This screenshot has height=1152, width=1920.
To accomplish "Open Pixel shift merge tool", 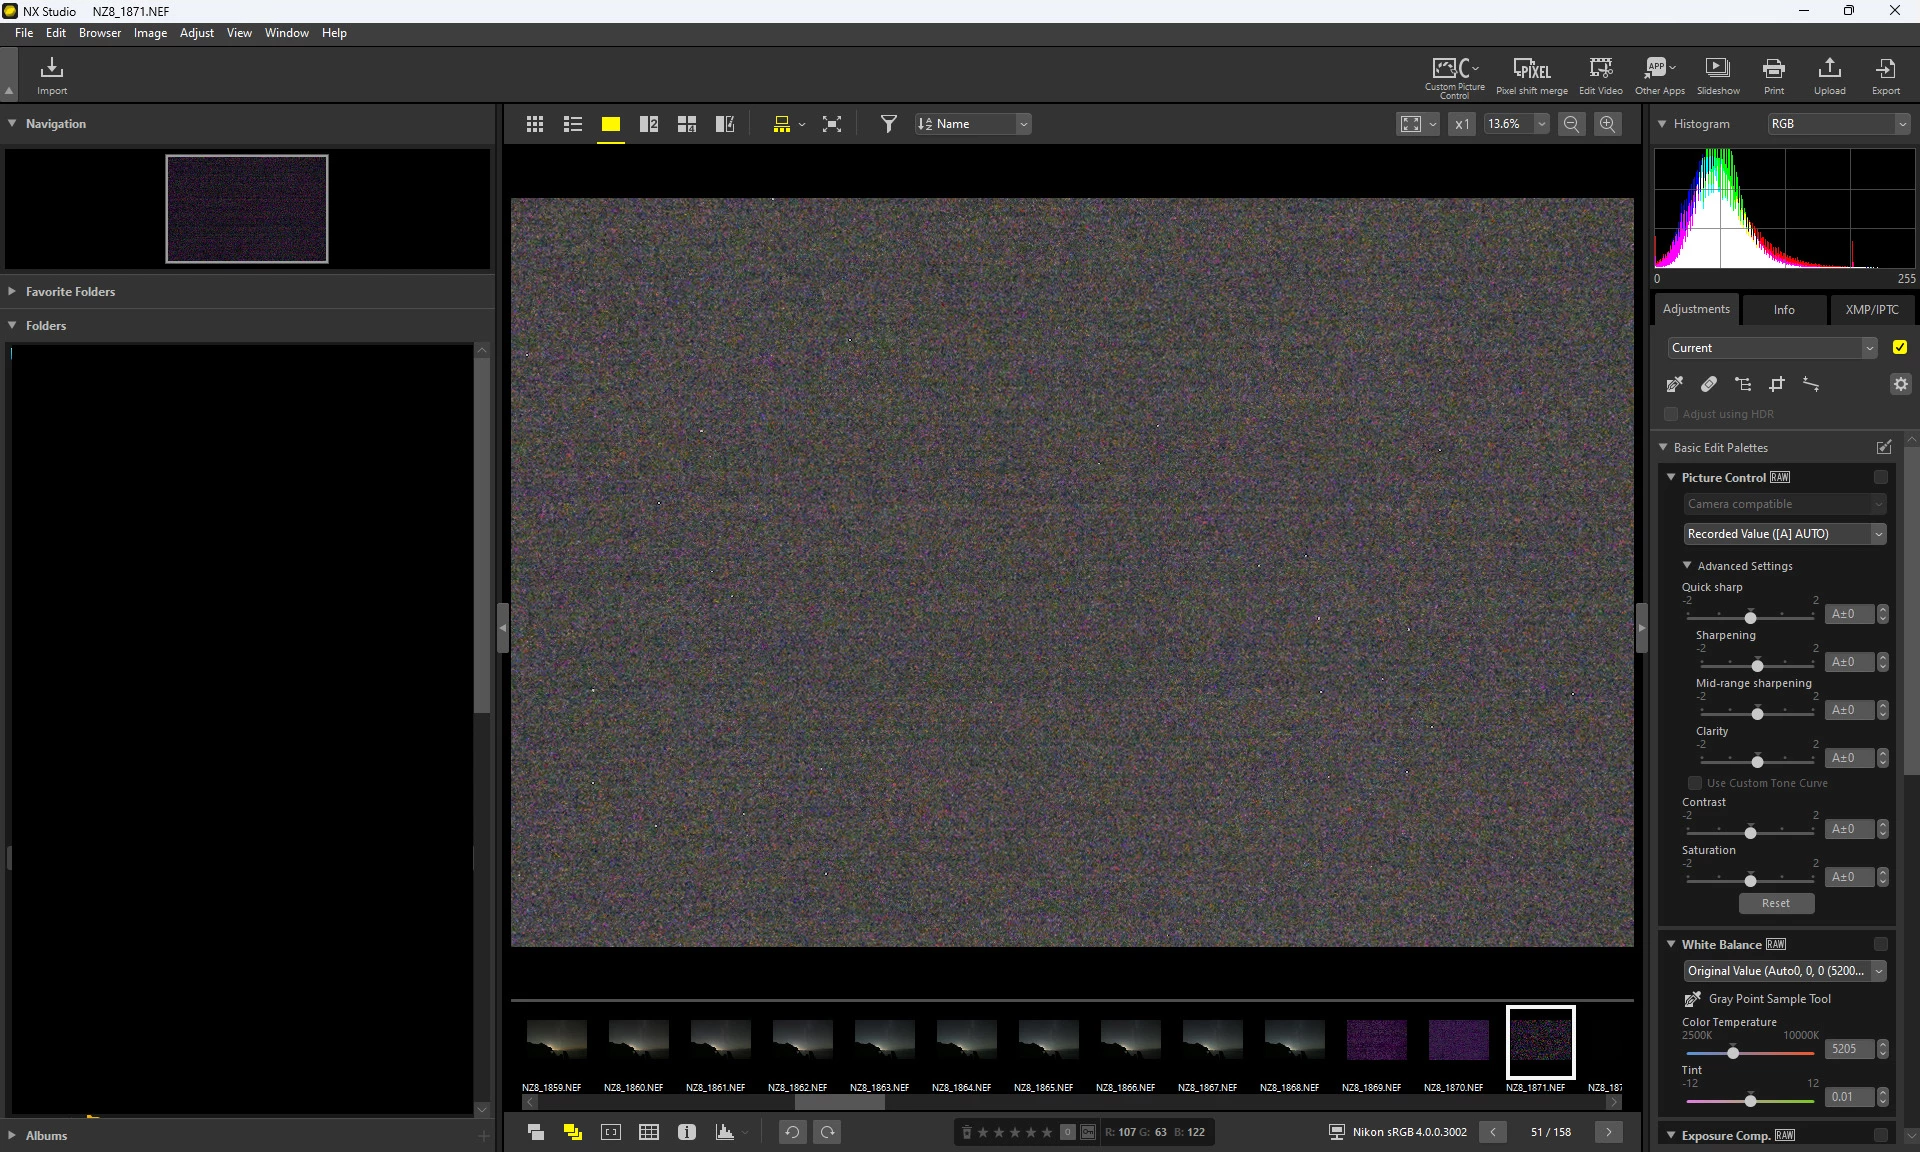I will coord(1531,74).
